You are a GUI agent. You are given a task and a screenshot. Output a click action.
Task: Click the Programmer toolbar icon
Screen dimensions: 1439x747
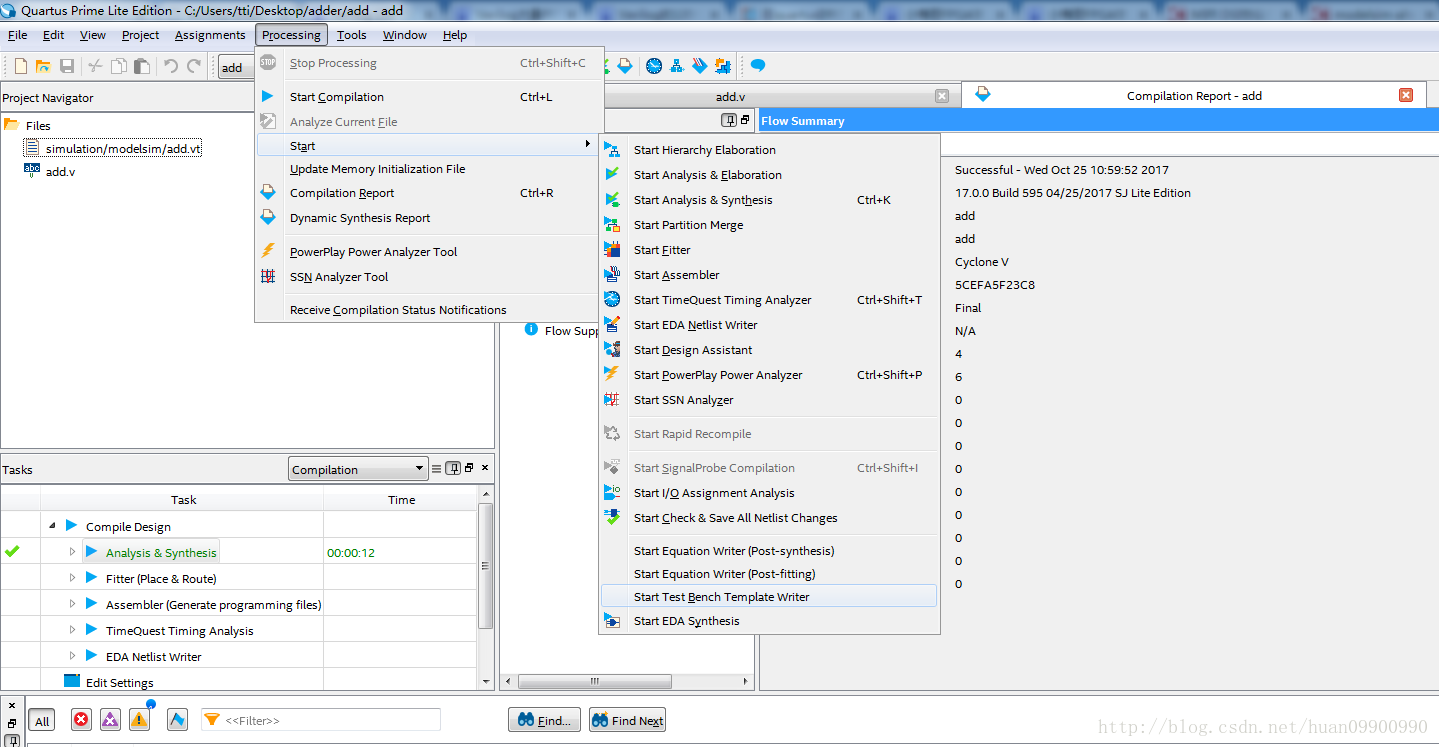point(700,66)
